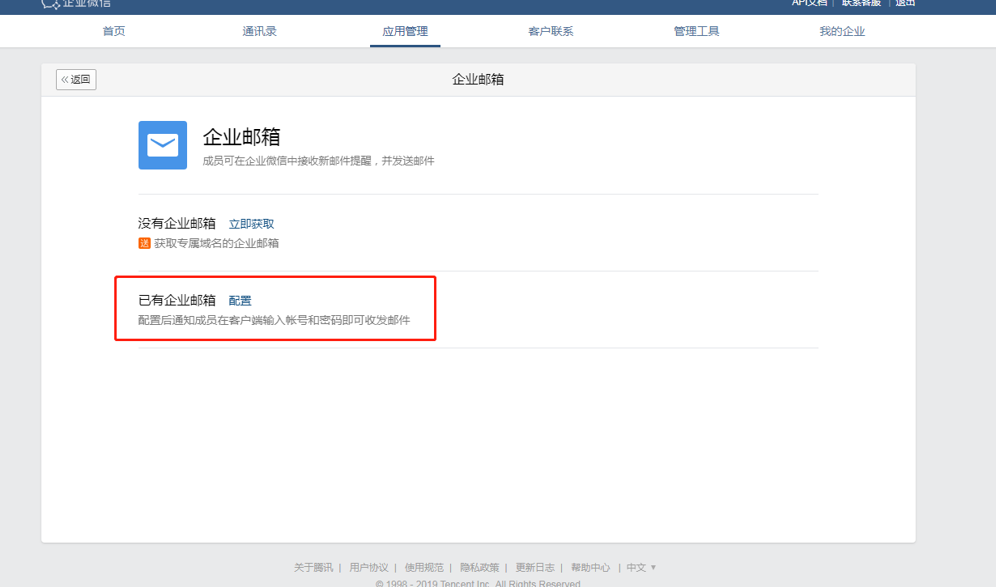Click 配置 next to 已有企业邮箱
The height and width of the screenshot is (587, 996).
(240, 300)
